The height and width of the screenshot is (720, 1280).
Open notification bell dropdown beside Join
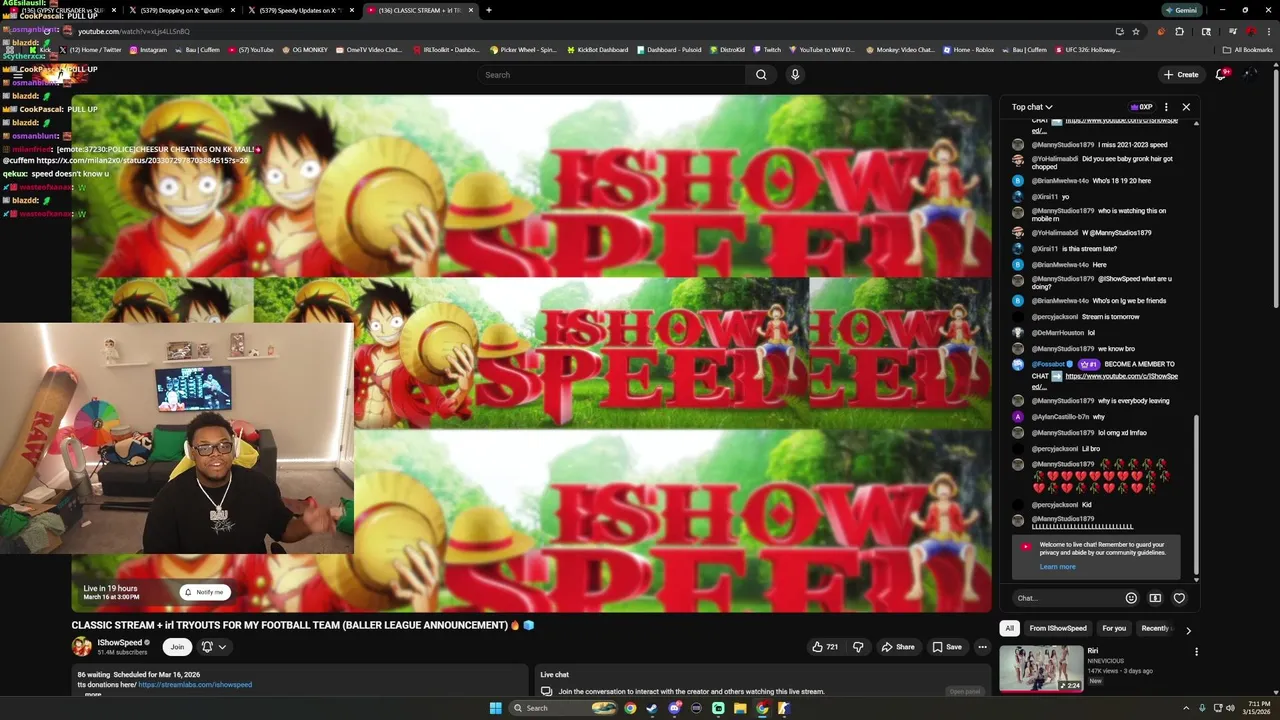(x=215, y=647)
